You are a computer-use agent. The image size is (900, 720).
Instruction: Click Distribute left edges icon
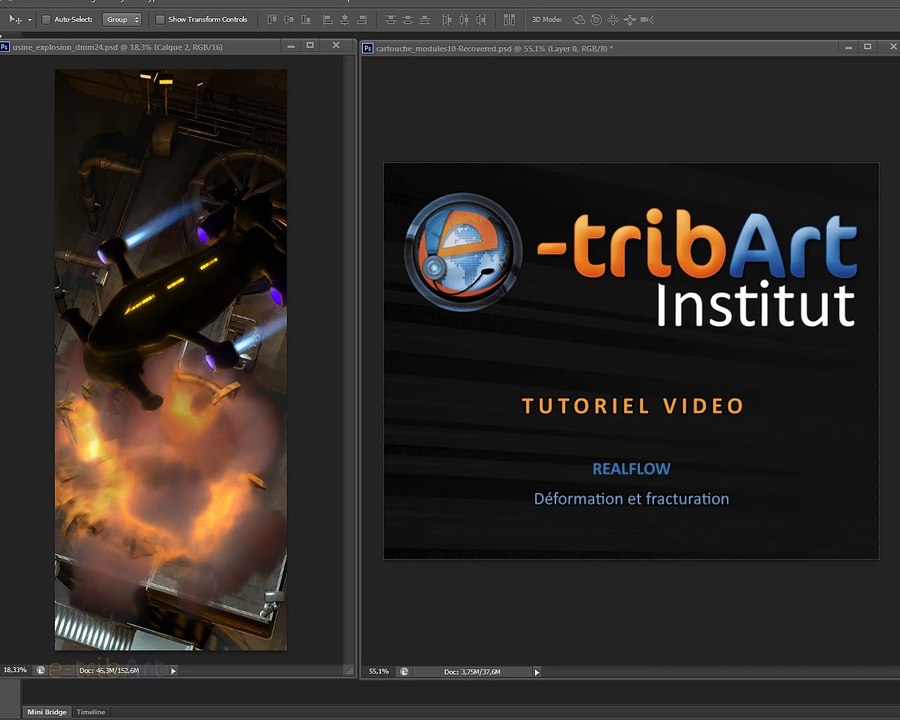pos(447,20)
